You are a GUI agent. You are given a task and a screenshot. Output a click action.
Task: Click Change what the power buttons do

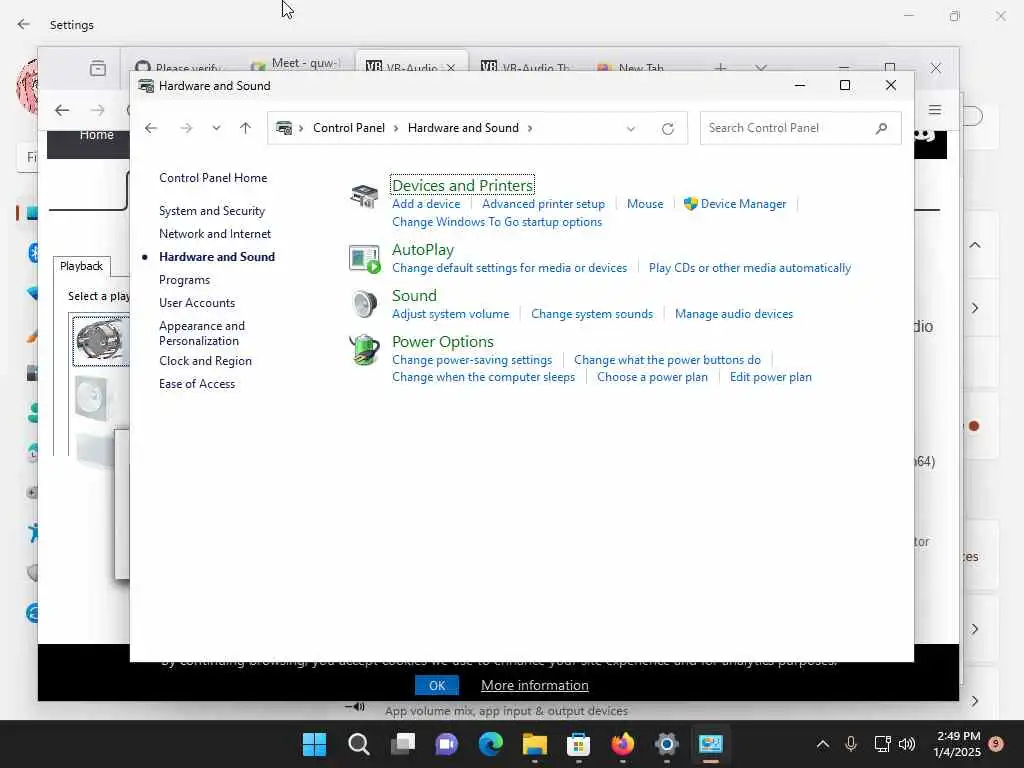point(667,360)
